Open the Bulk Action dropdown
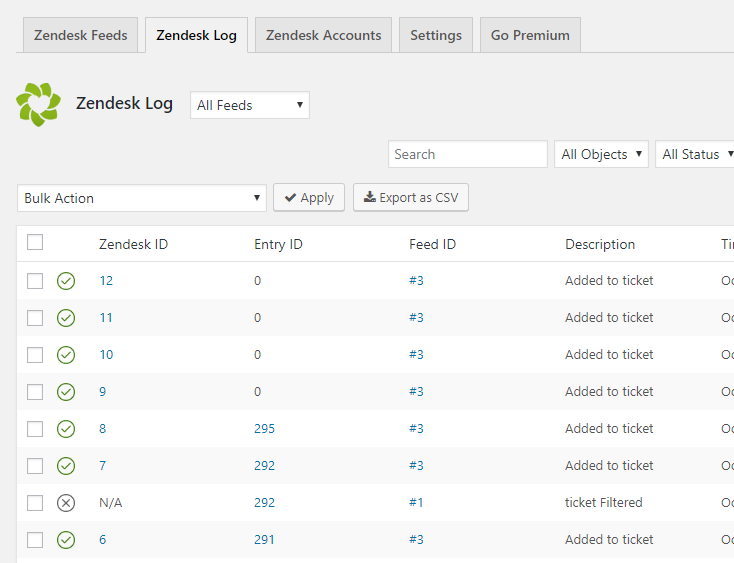 (142, 198)
